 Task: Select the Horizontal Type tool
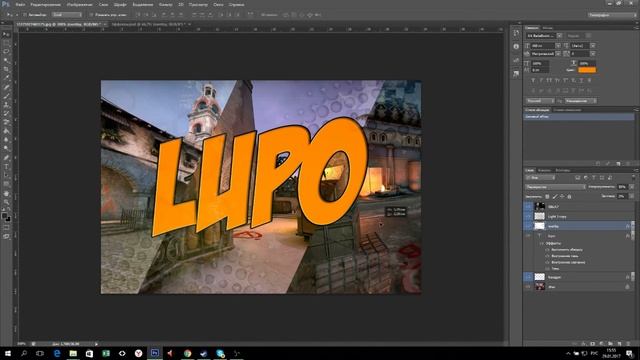(x=6, y=167)
